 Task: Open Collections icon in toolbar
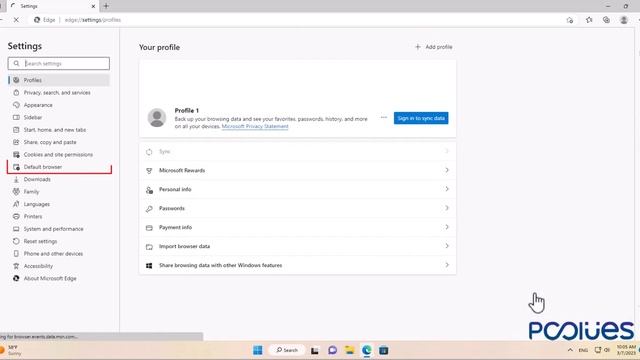point(606,20)
